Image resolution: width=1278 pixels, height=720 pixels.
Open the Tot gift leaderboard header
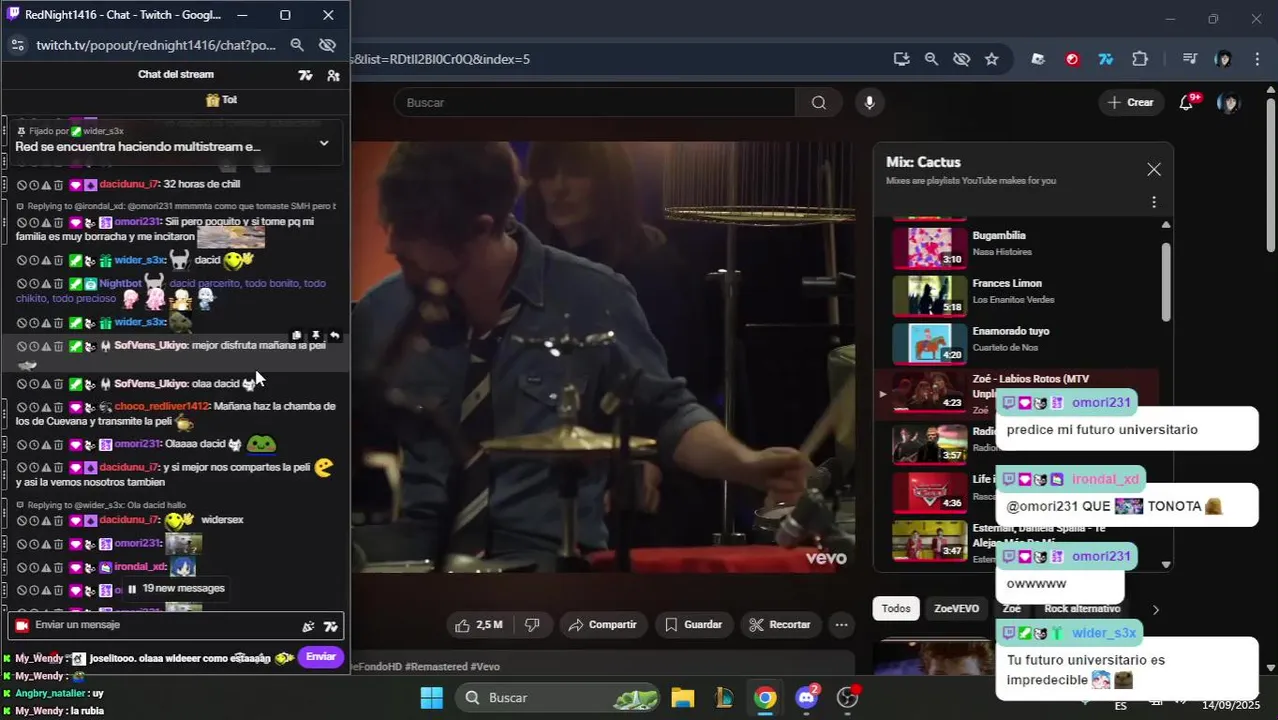tap(221, 100)
